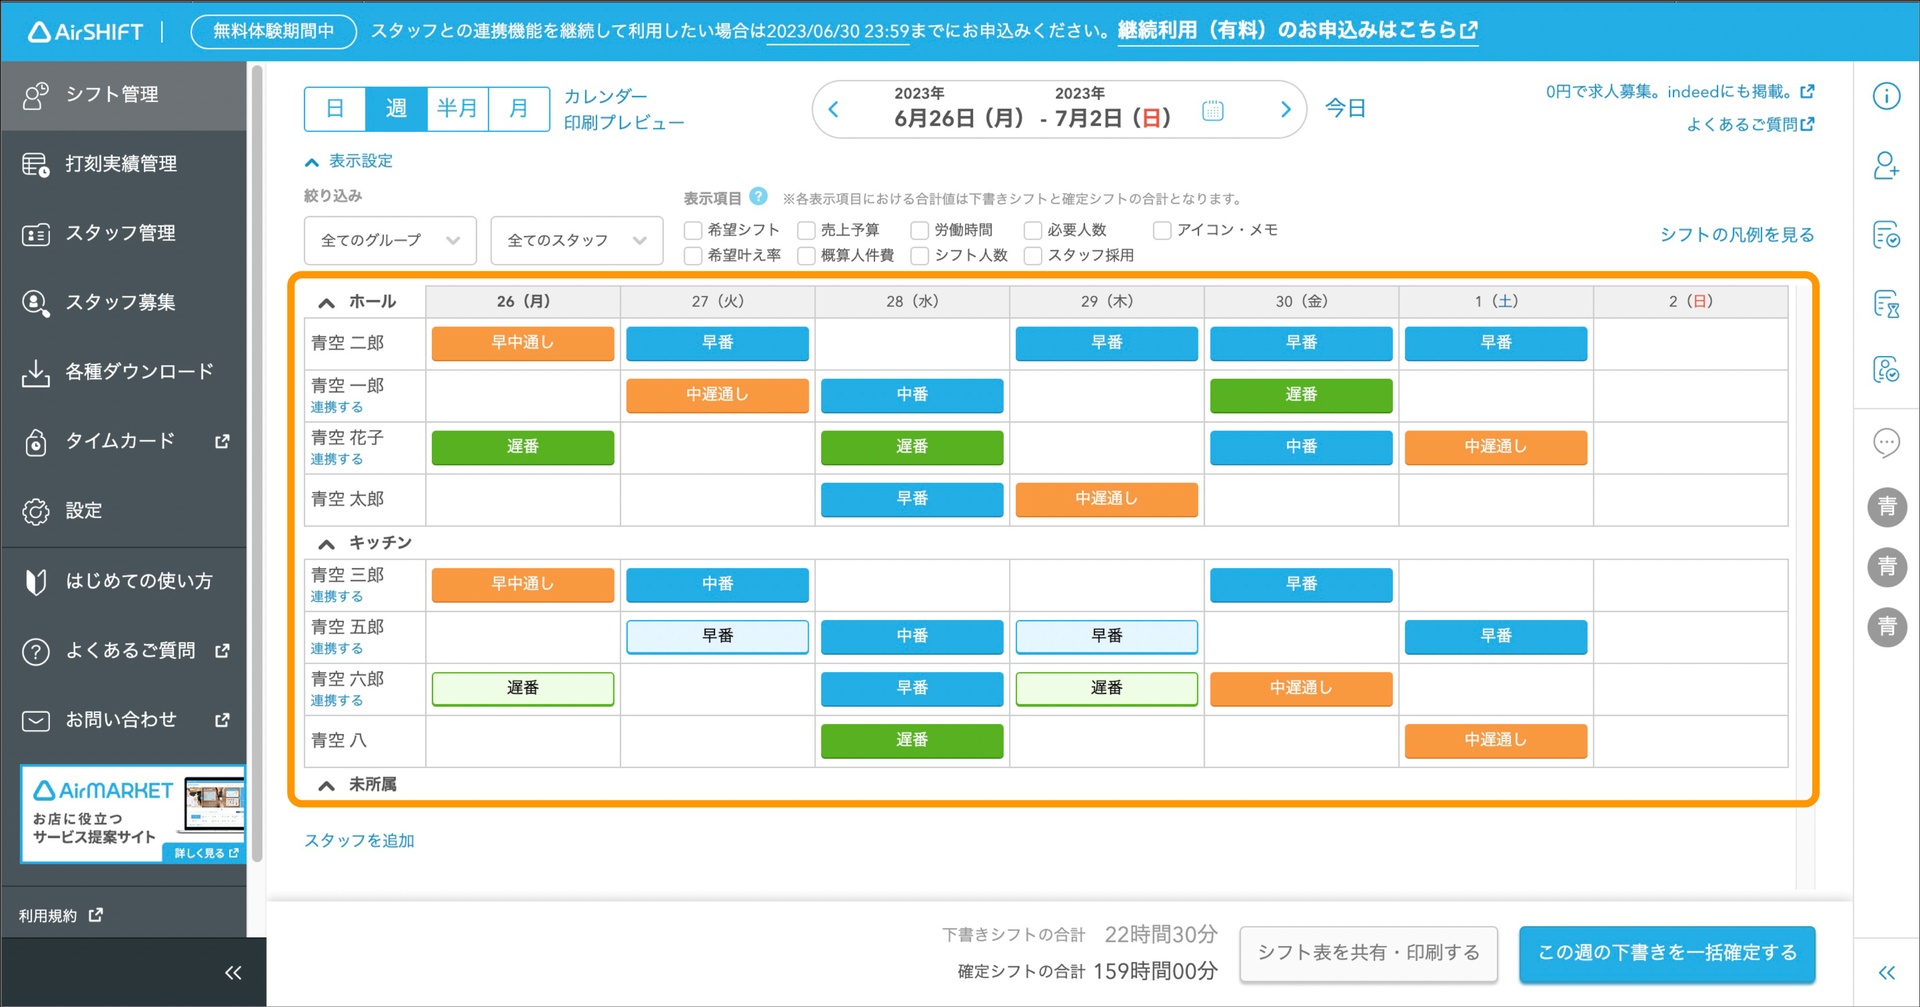This screenshot has height=1007, width=1920.
Task: Switch to the 月 view tab
Action: point(519,109)
